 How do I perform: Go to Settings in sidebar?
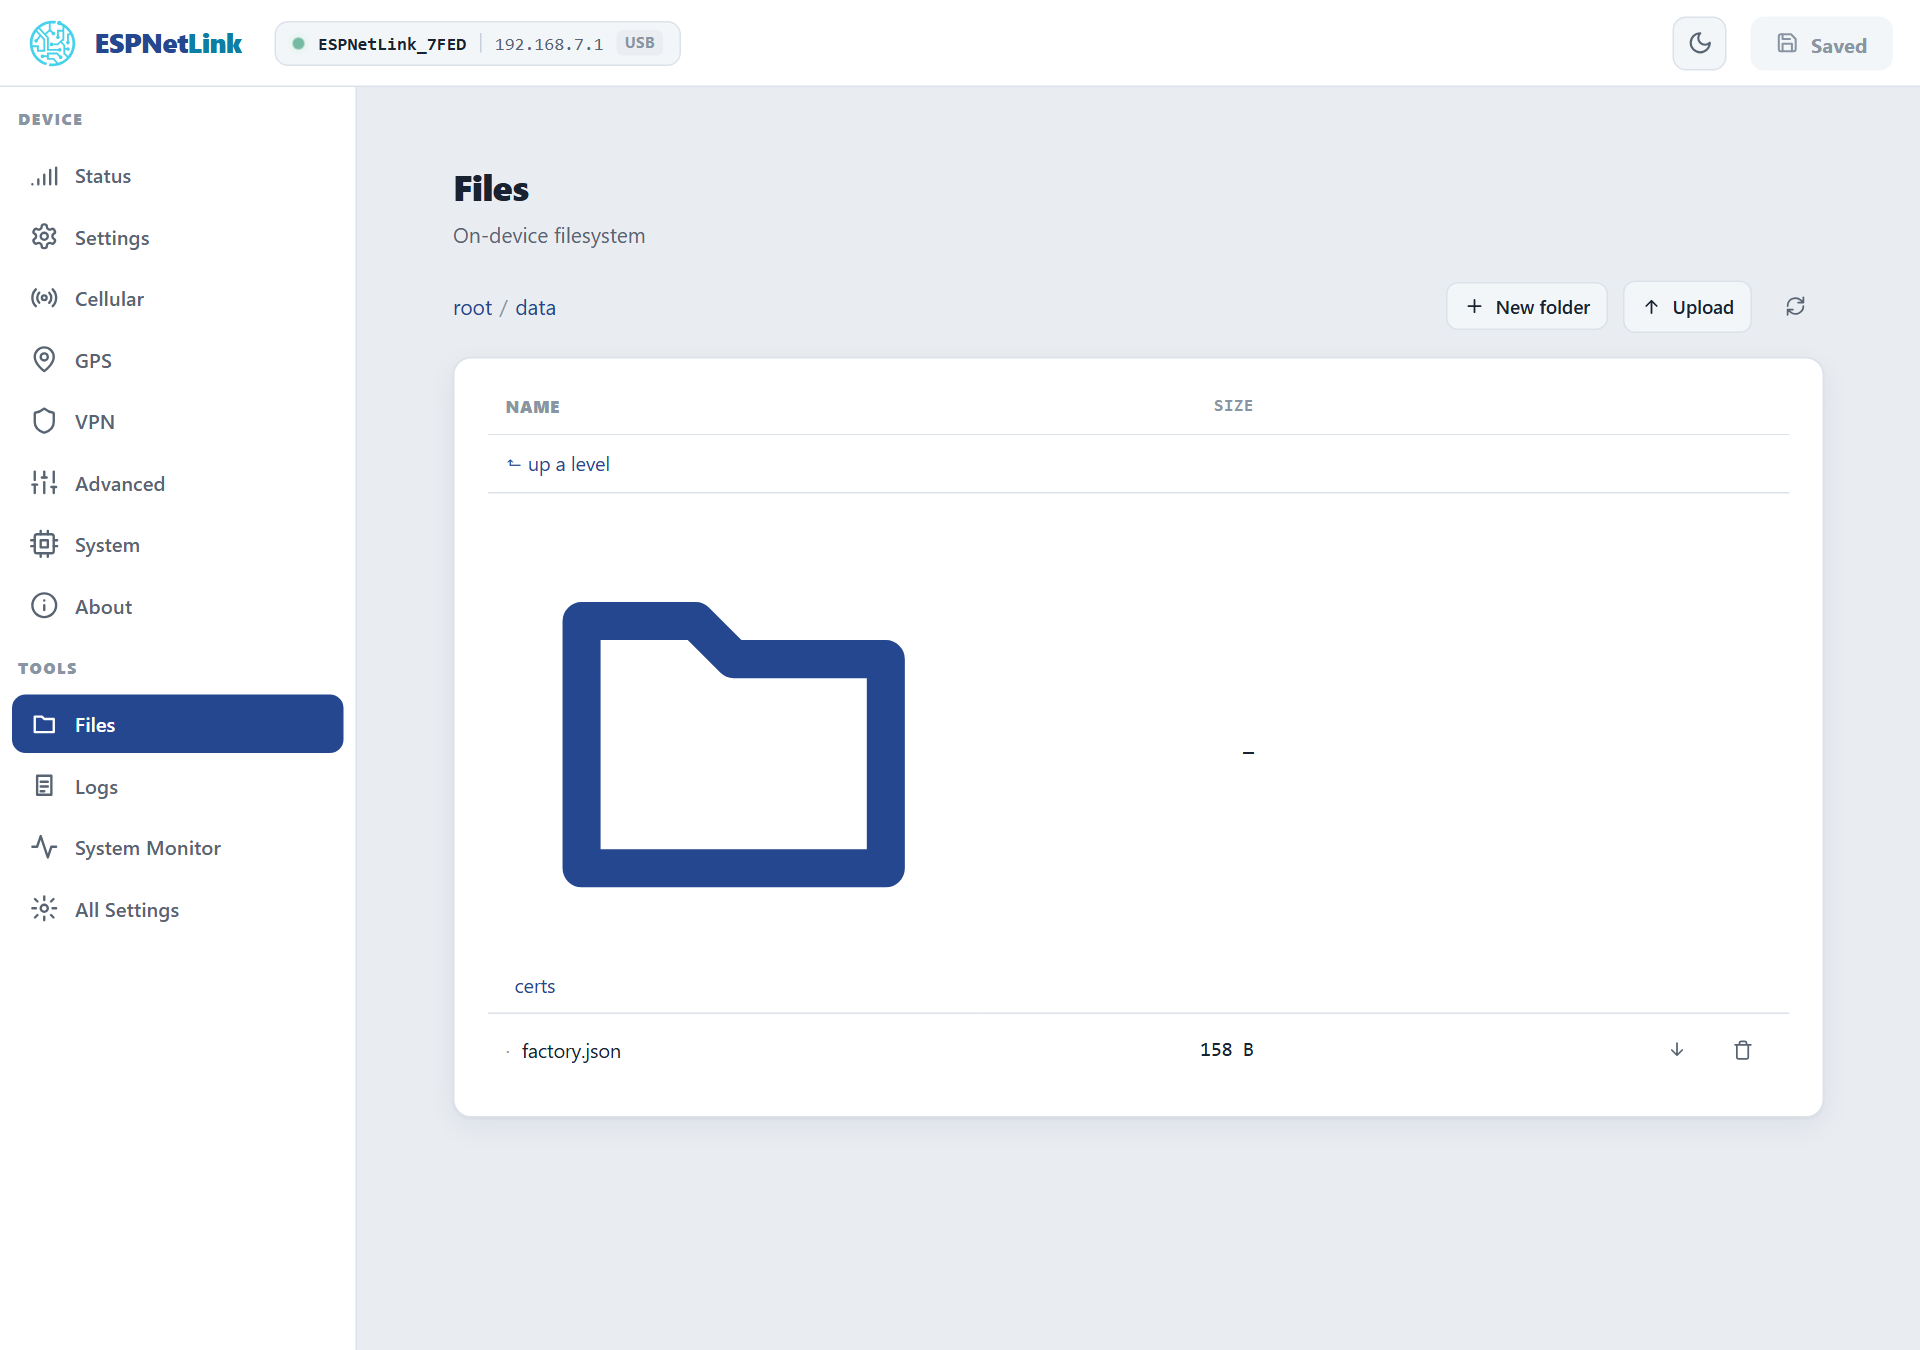[178, 238]
